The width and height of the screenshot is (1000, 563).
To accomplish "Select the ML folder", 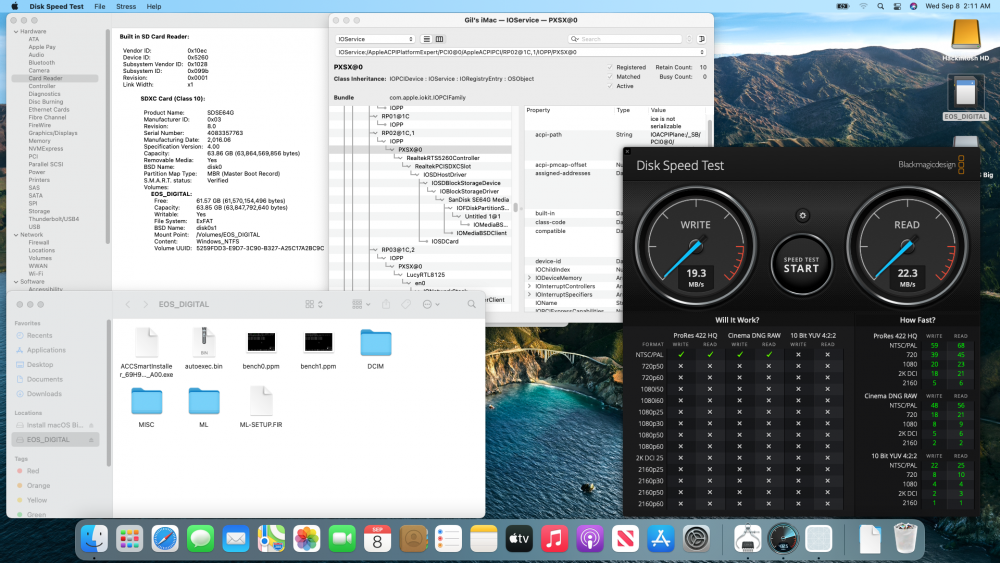I will point(203,407).
